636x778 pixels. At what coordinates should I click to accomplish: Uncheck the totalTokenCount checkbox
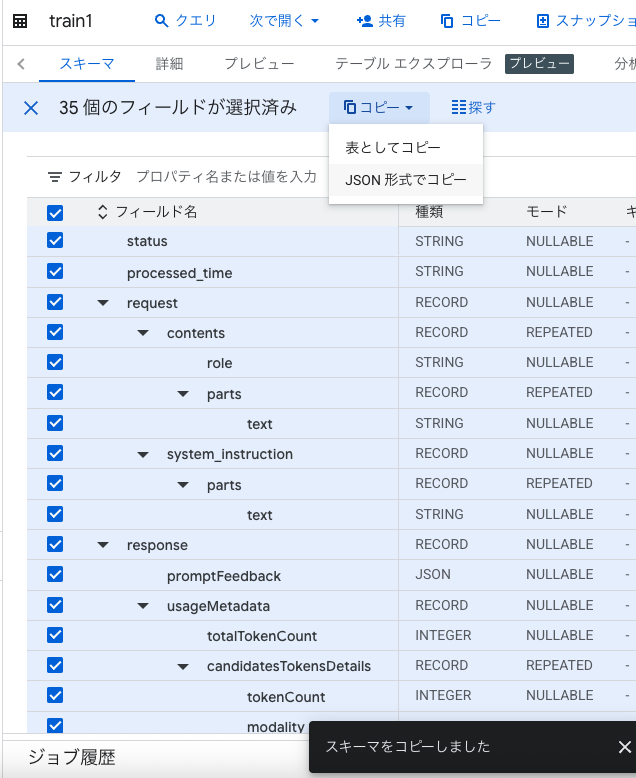click(55, 635)
